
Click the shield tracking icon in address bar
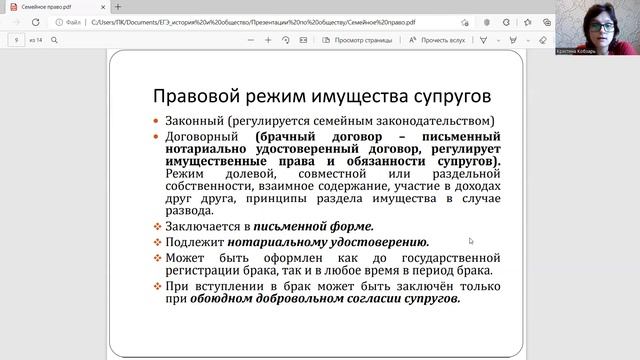point(487,22)
